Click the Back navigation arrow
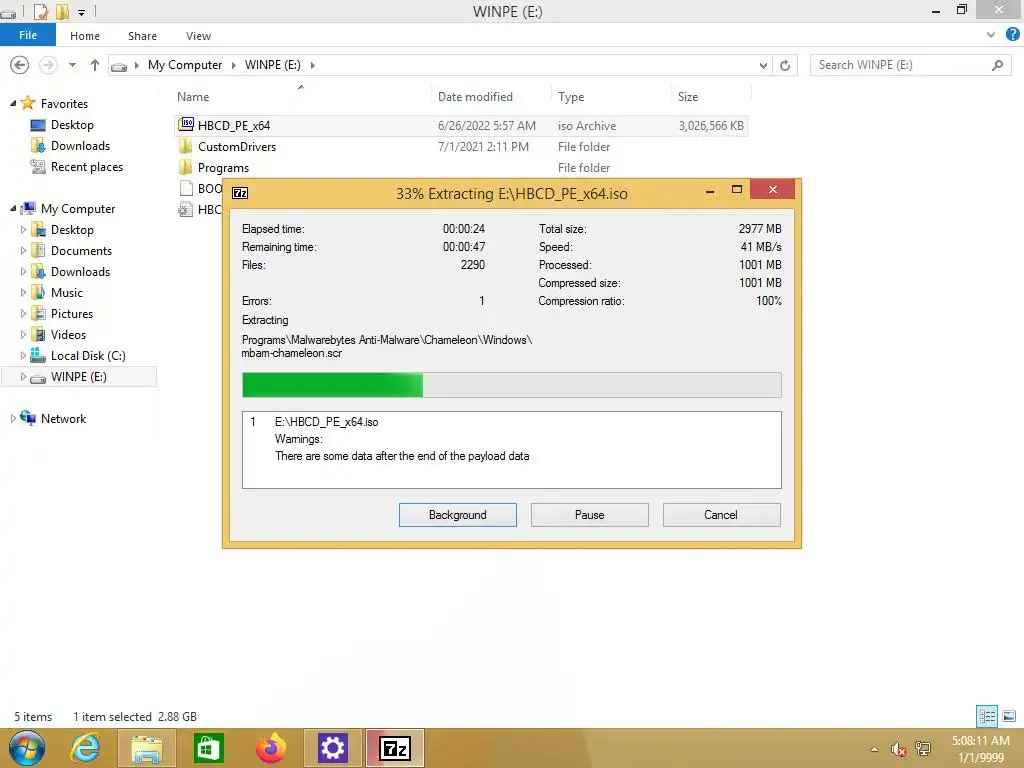The height and width of the screenshot is (768, 1024). (20, 65)
